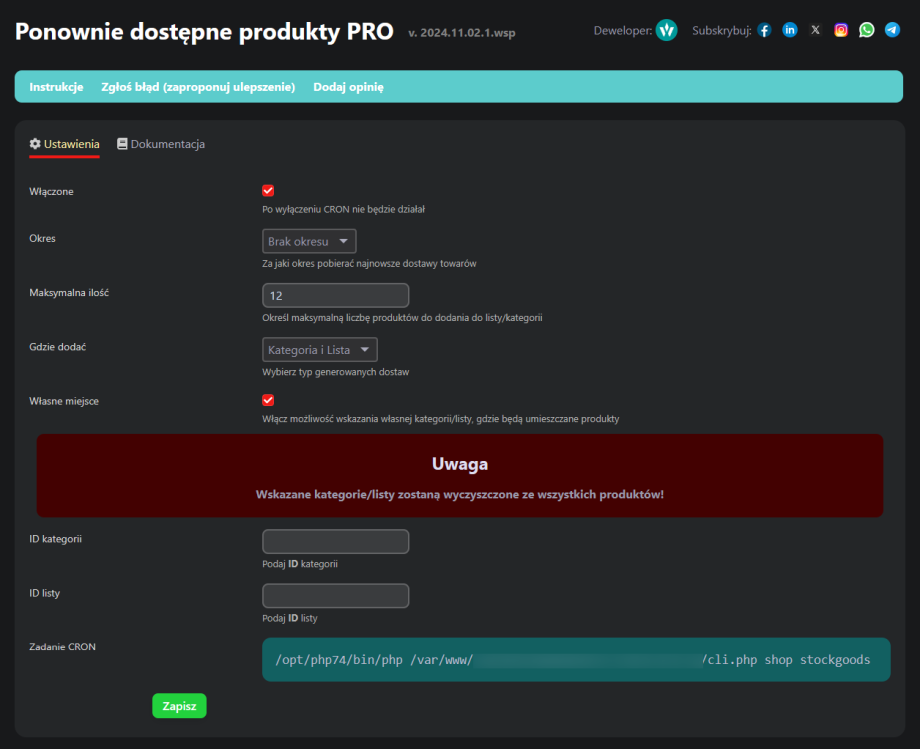Click the developer logo icon

click(666, 30)
